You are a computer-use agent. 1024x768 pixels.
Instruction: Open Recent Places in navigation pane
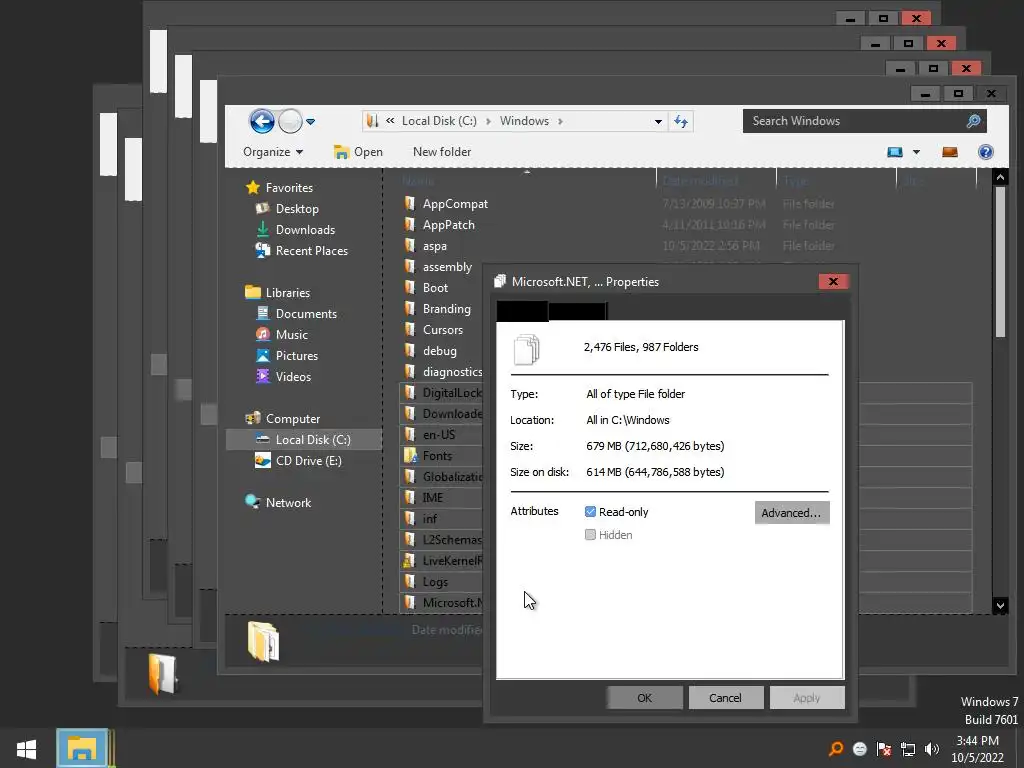point(302,251)
